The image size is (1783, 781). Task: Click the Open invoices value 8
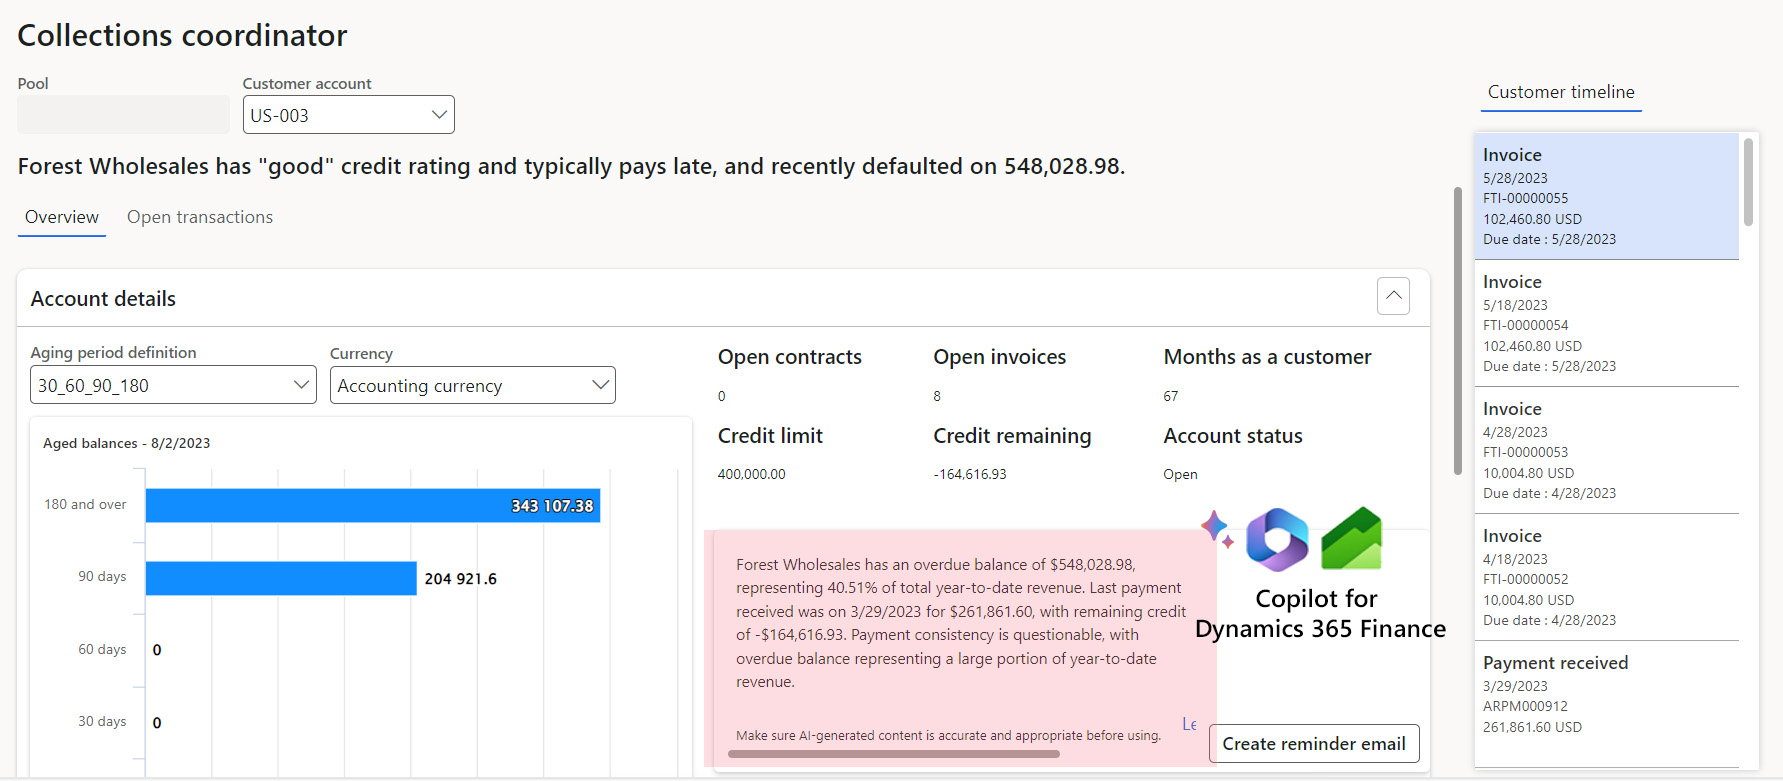937,396
